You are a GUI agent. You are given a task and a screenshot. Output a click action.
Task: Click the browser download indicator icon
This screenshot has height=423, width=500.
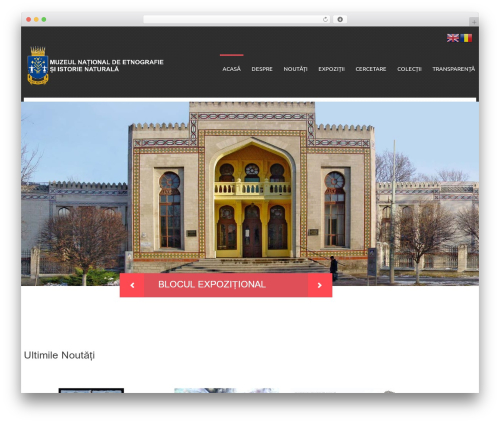340,19
